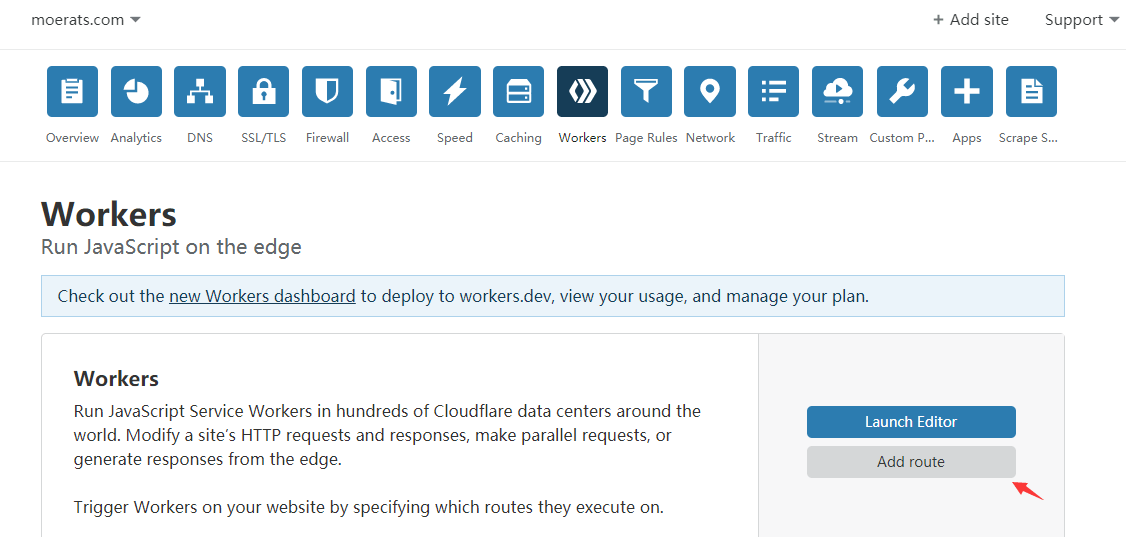Expand the moerats.com site dropdown
Viewport: 1126px width, 537px height.
tap(86, 20)
